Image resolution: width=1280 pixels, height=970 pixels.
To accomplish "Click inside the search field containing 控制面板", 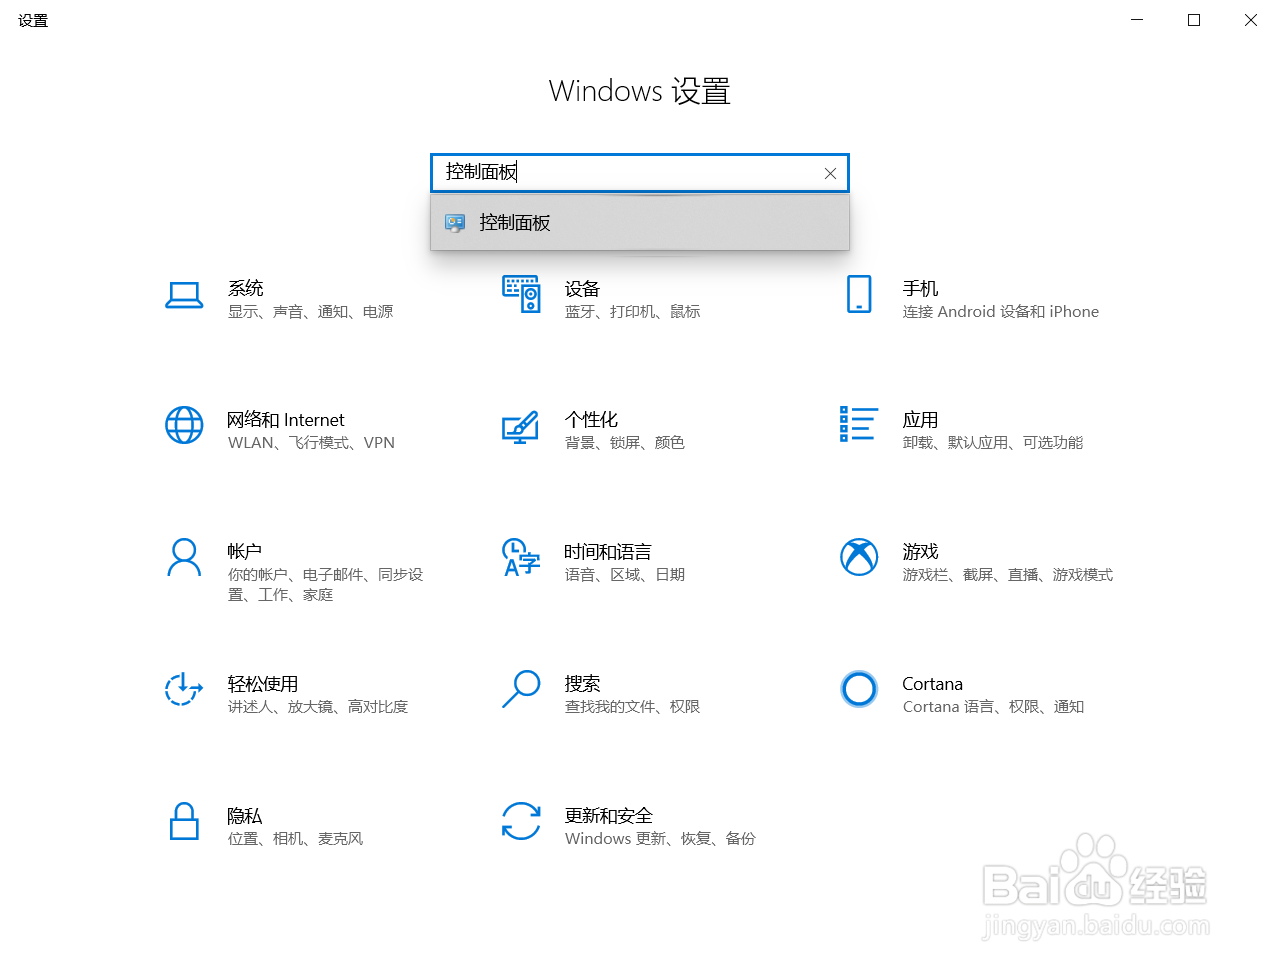I will pyautogui.click(x=640, y=173).
